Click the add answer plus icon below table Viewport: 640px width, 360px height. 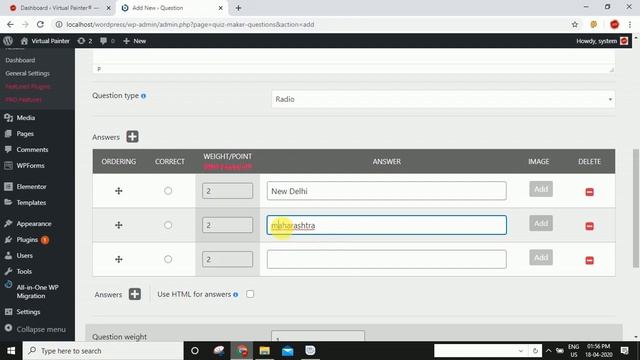(x=135, y=294)
